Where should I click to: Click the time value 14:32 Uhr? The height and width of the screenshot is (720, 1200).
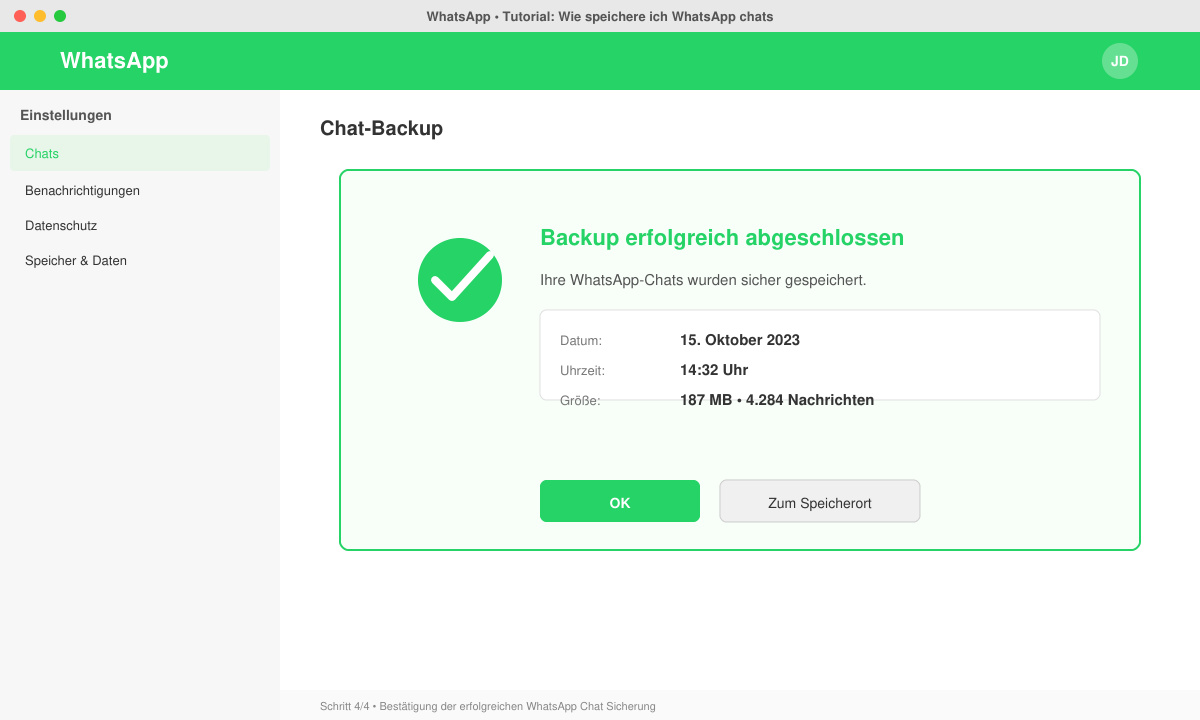tap(714, 370)
